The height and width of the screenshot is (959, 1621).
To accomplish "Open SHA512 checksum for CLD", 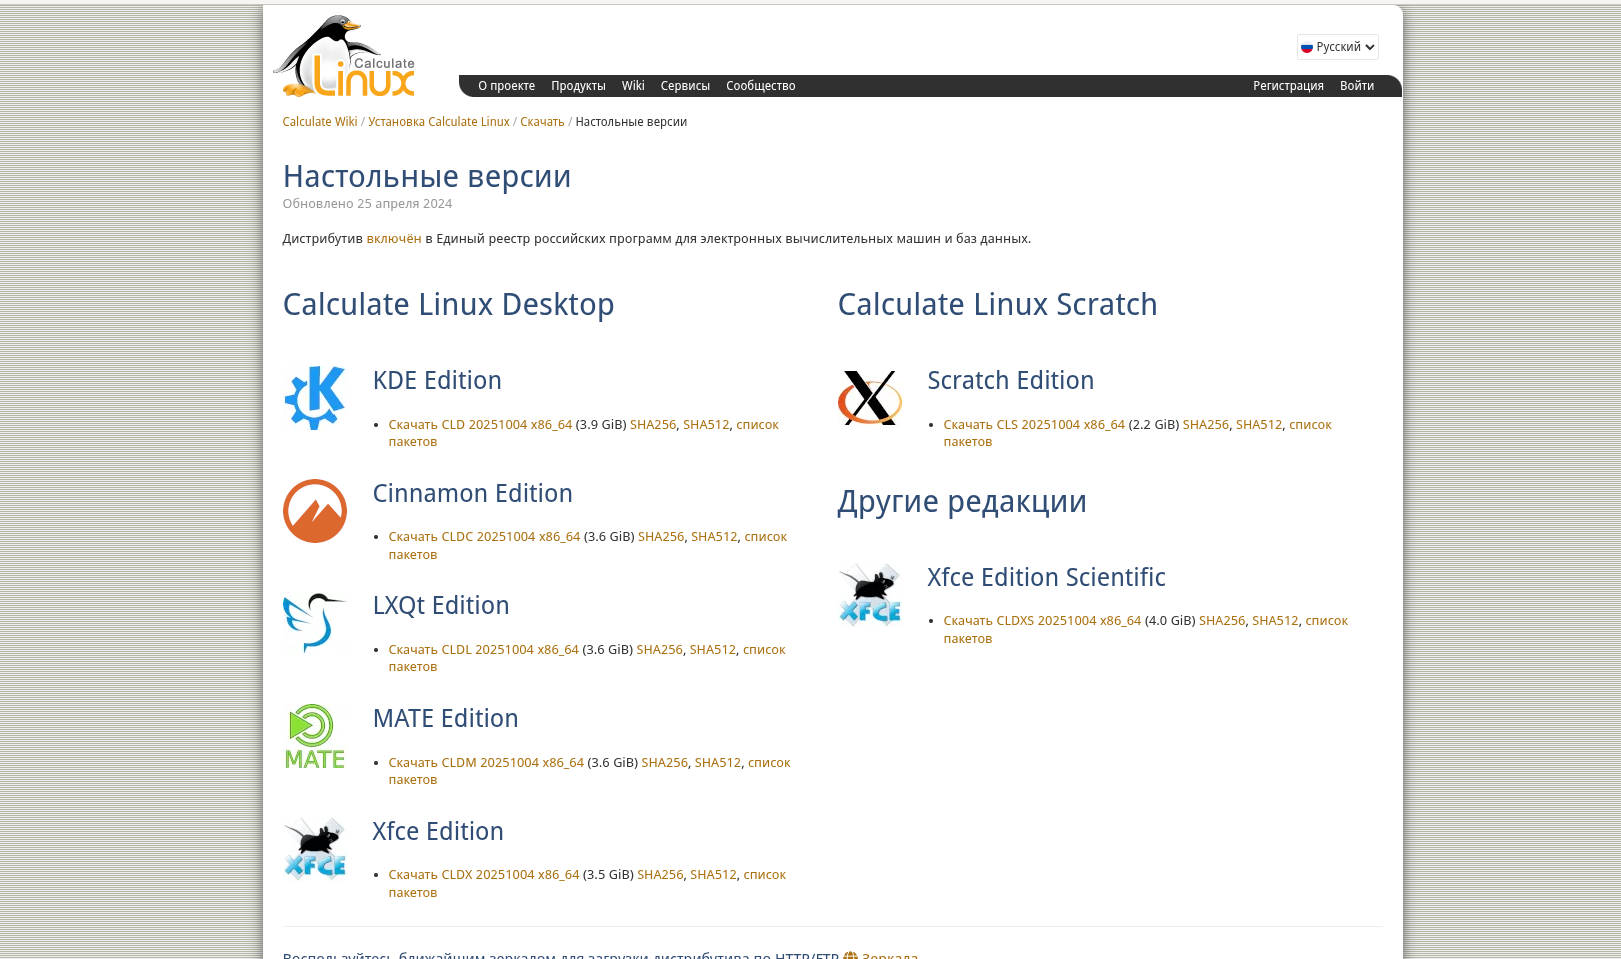I will (x=706, y=425).
